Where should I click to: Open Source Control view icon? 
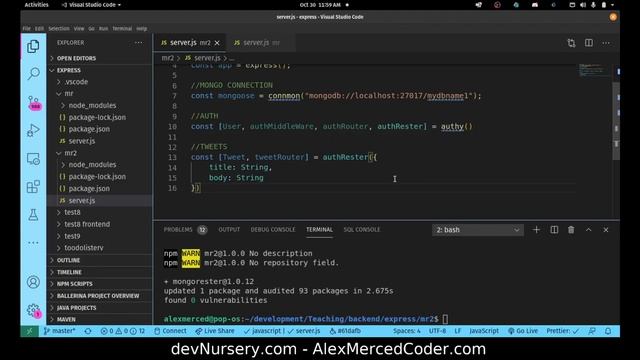tap(33, 102)
